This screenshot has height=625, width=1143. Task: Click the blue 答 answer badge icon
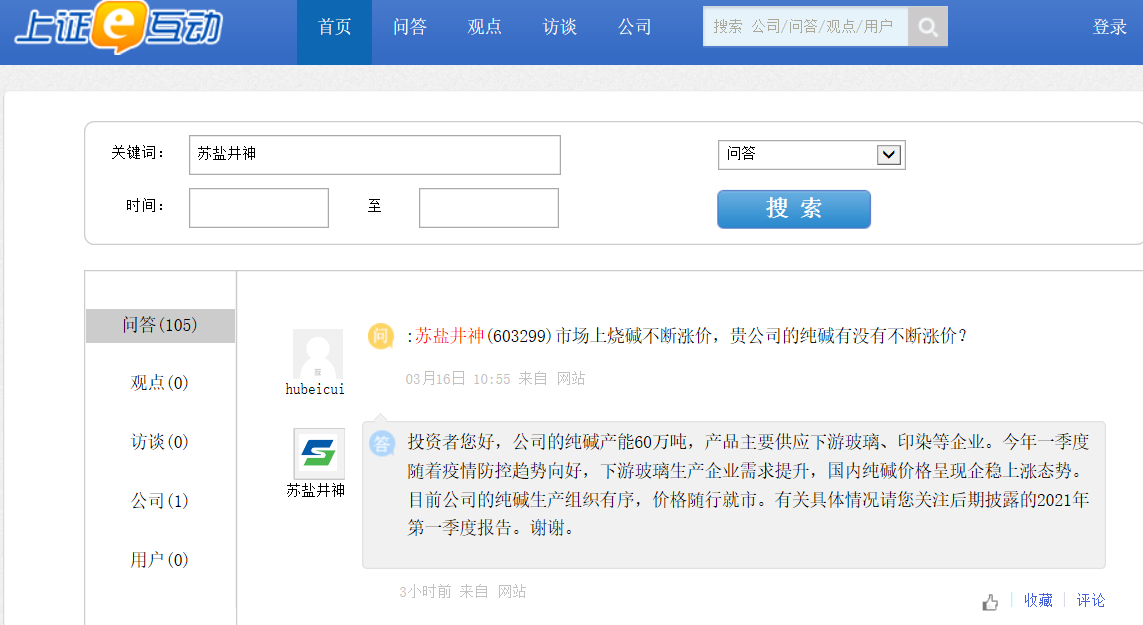(382, 443)
